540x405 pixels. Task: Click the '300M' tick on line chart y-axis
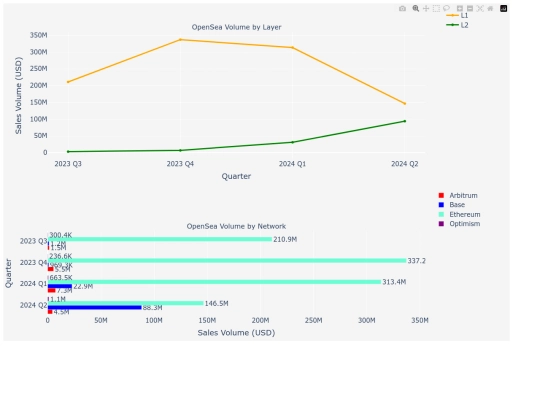coord(39,52)
